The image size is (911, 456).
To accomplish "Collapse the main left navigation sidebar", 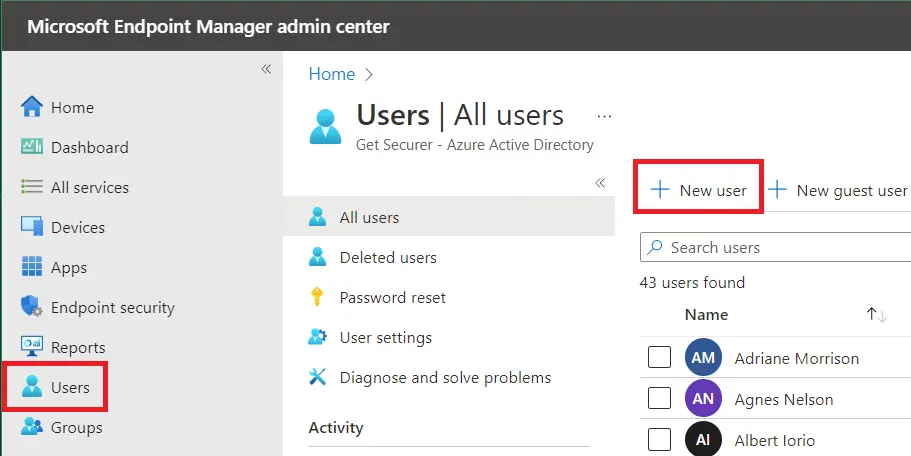I will [266, 69].
